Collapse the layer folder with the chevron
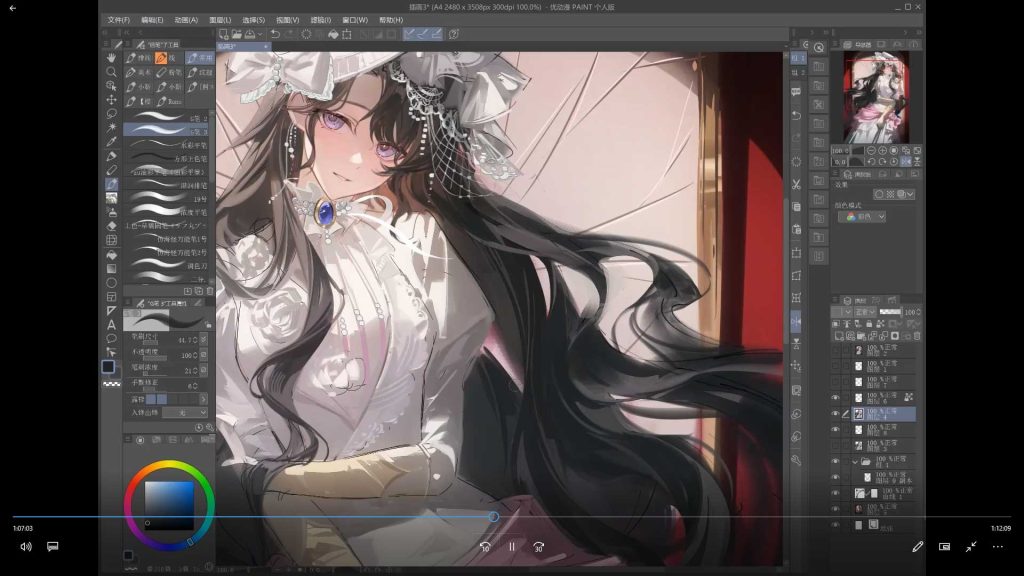The height and width of the screenshot is (576, 1024). [854, 462]
